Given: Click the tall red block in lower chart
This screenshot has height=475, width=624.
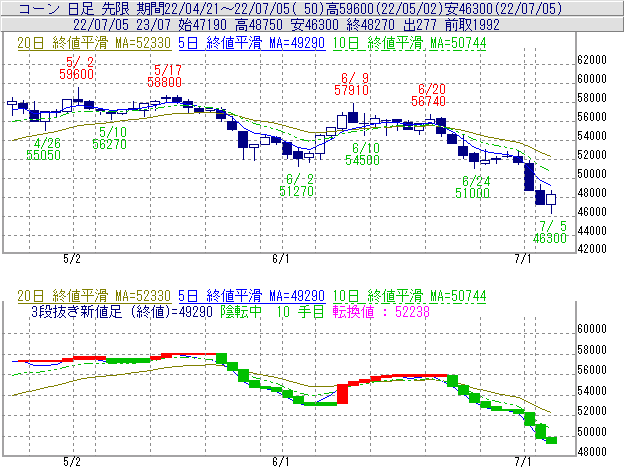Looking at the screenshot, I should (343, 394).
